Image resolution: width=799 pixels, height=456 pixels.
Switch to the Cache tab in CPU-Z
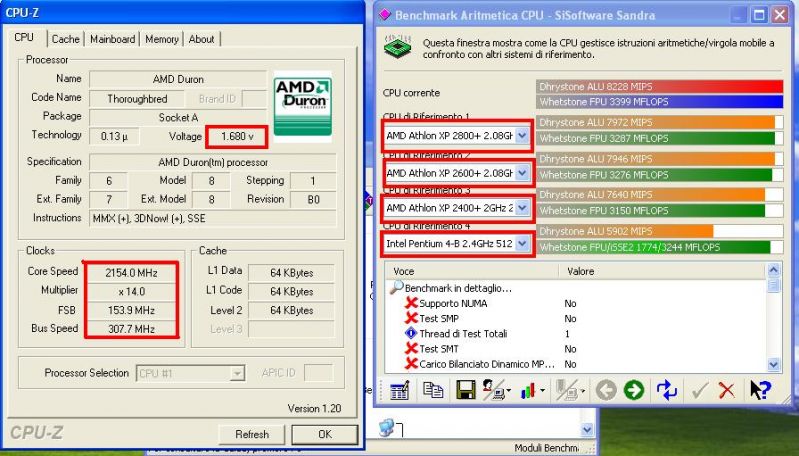click(x=65, y=39)
